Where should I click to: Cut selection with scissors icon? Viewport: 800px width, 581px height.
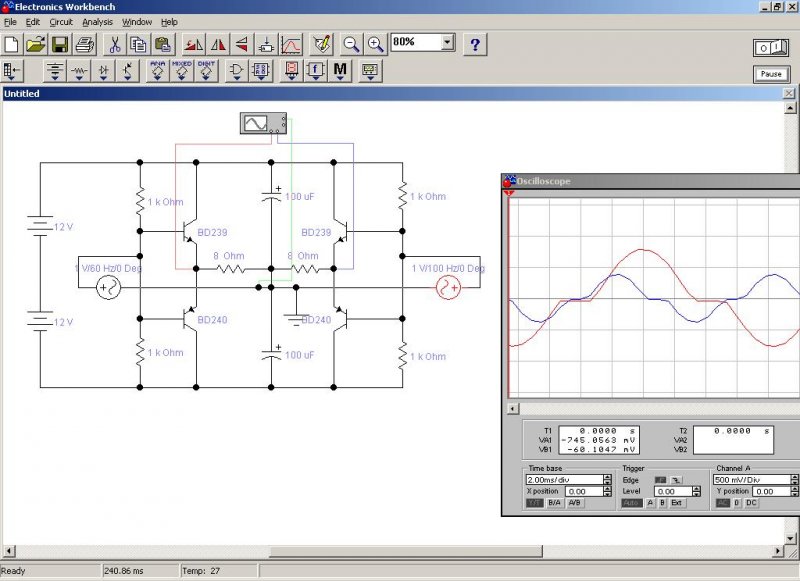115,45
